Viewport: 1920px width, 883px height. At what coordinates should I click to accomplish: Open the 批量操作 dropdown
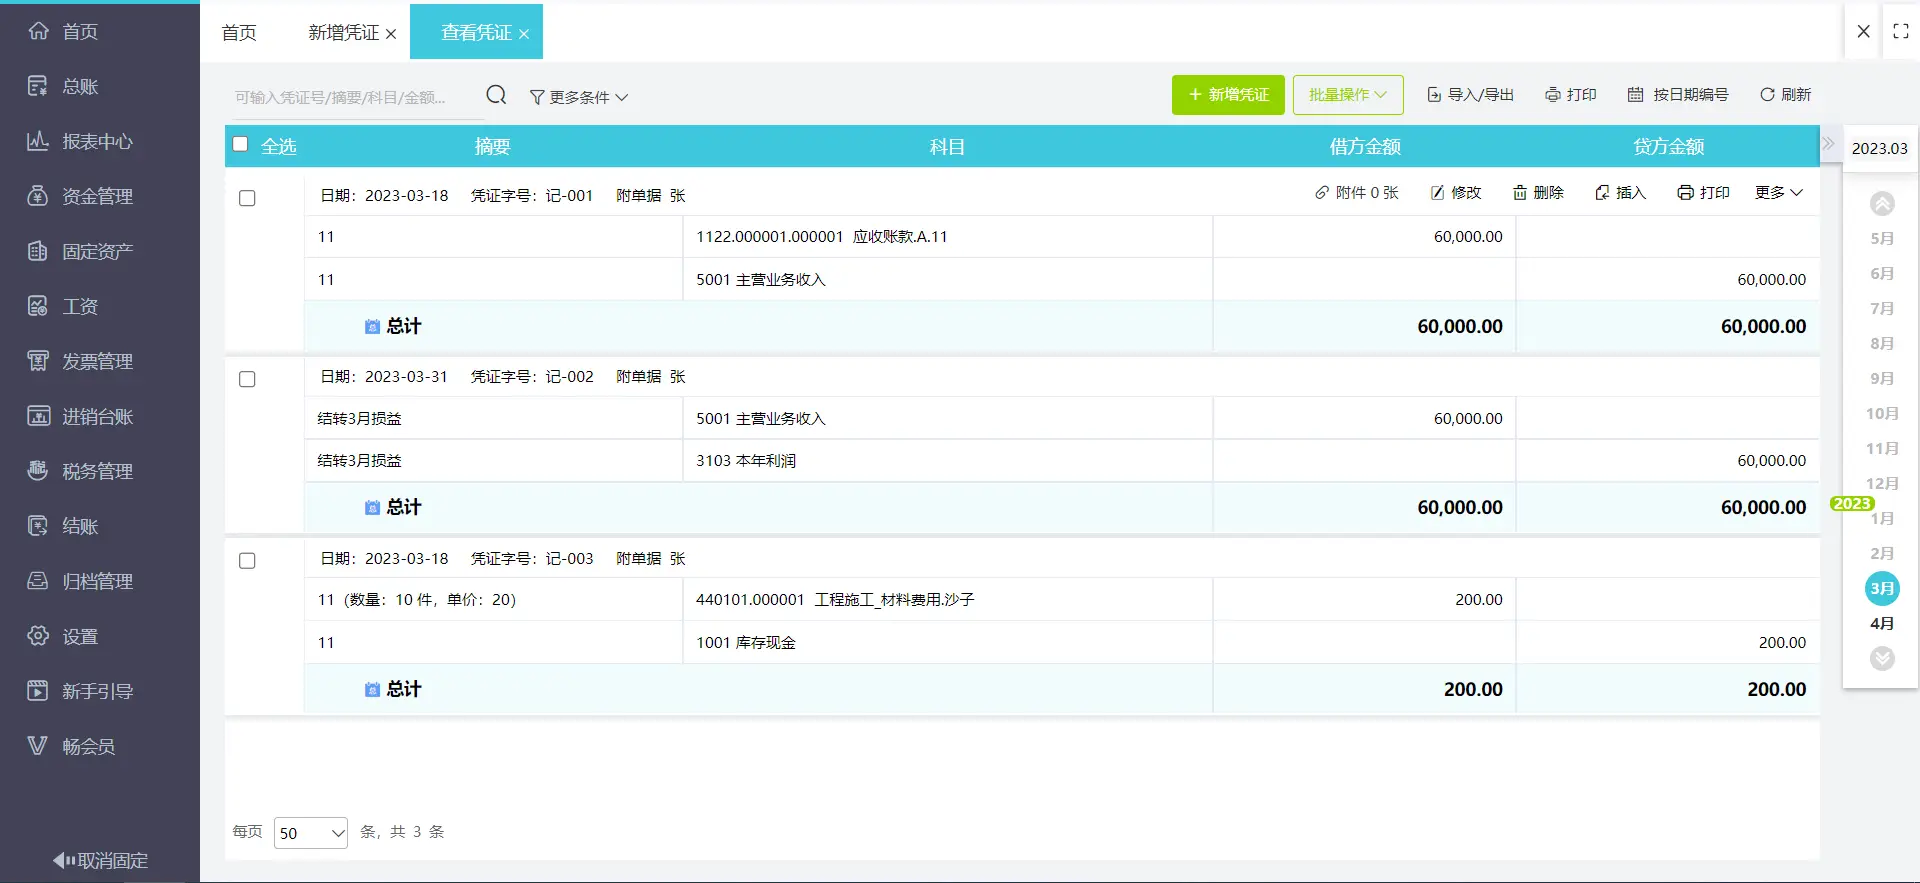(1347, 95)
